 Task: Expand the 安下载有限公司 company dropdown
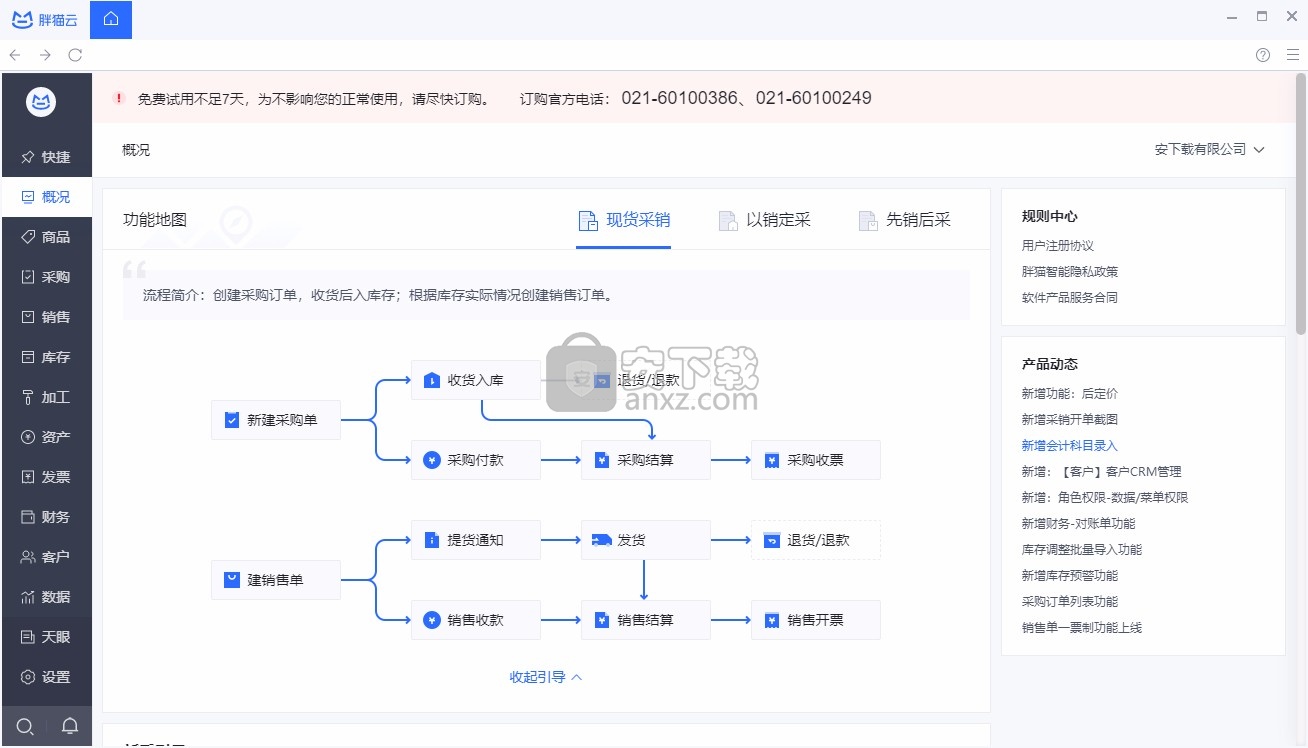(x=1209, y=149)
